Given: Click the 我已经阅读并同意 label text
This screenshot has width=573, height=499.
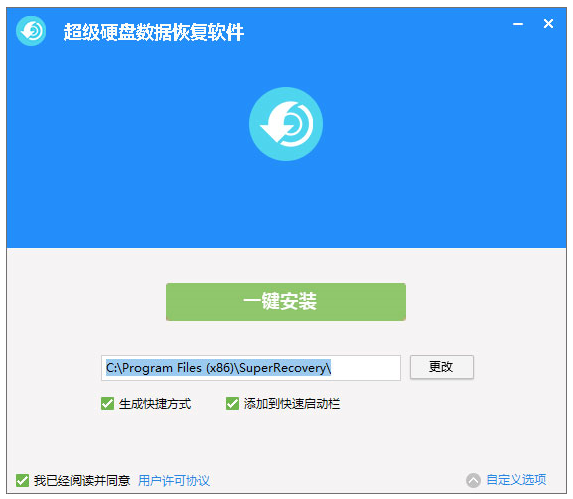Looking at the screenshot, I should point(82,480).
